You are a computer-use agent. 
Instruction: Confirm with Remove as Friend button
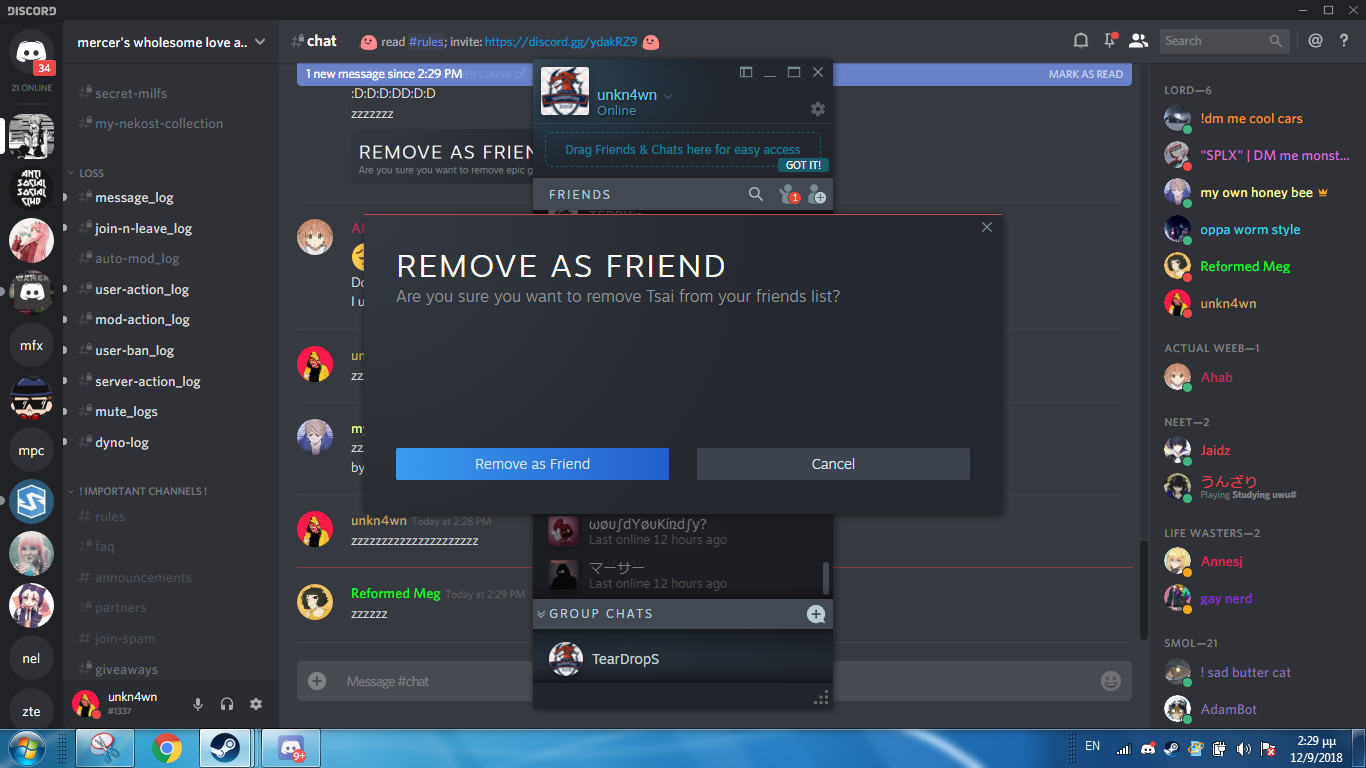(x=532, y=464)
